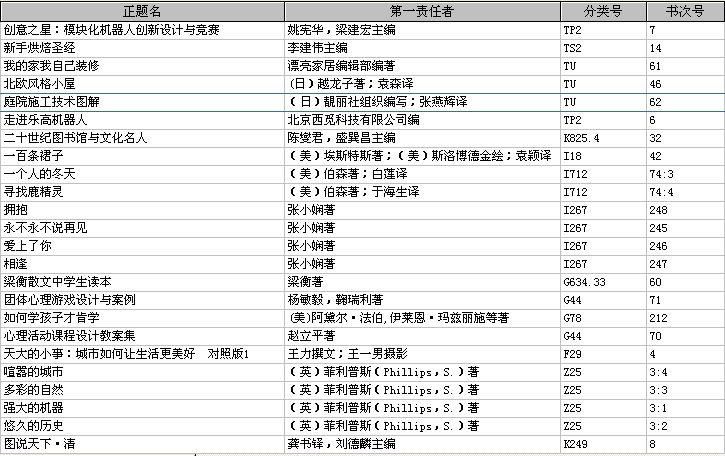Select book number cell 212
This screenshot has height=456, width=725.
click(x=685, y=319)
